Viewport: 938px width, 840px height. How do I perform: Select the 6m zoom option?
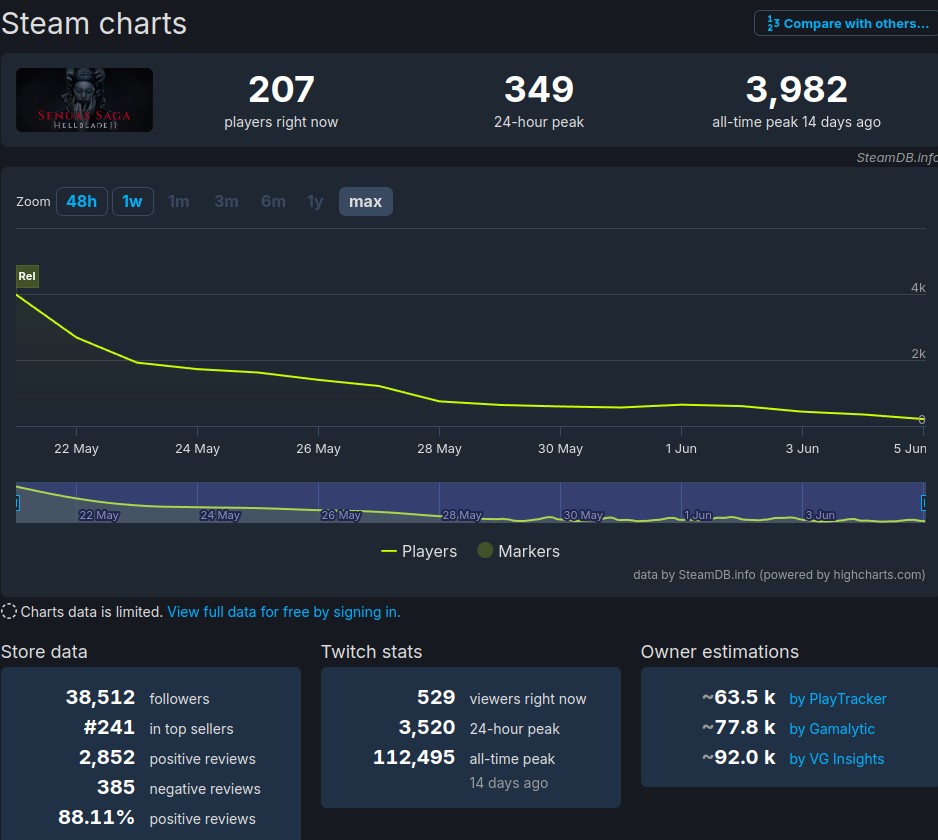273,202
